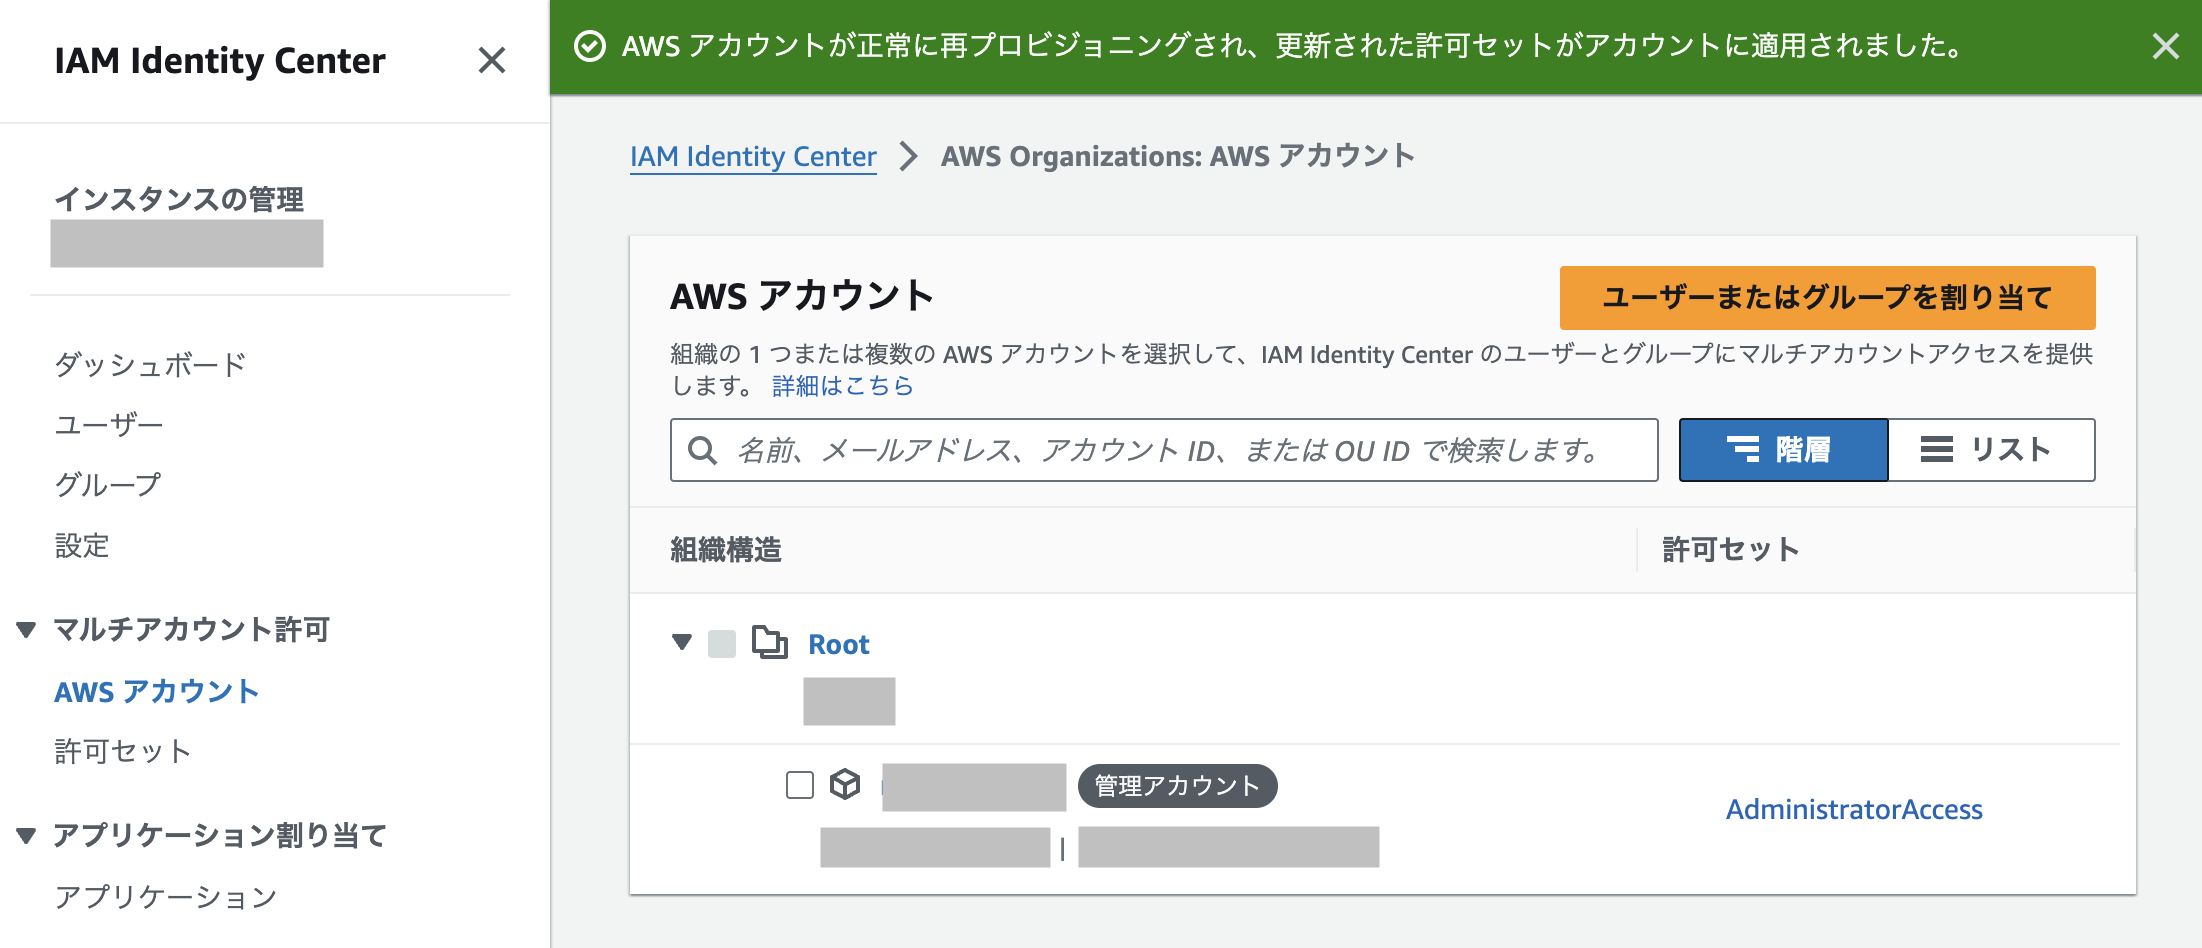Click the search magnifier icon

[703, 450]
